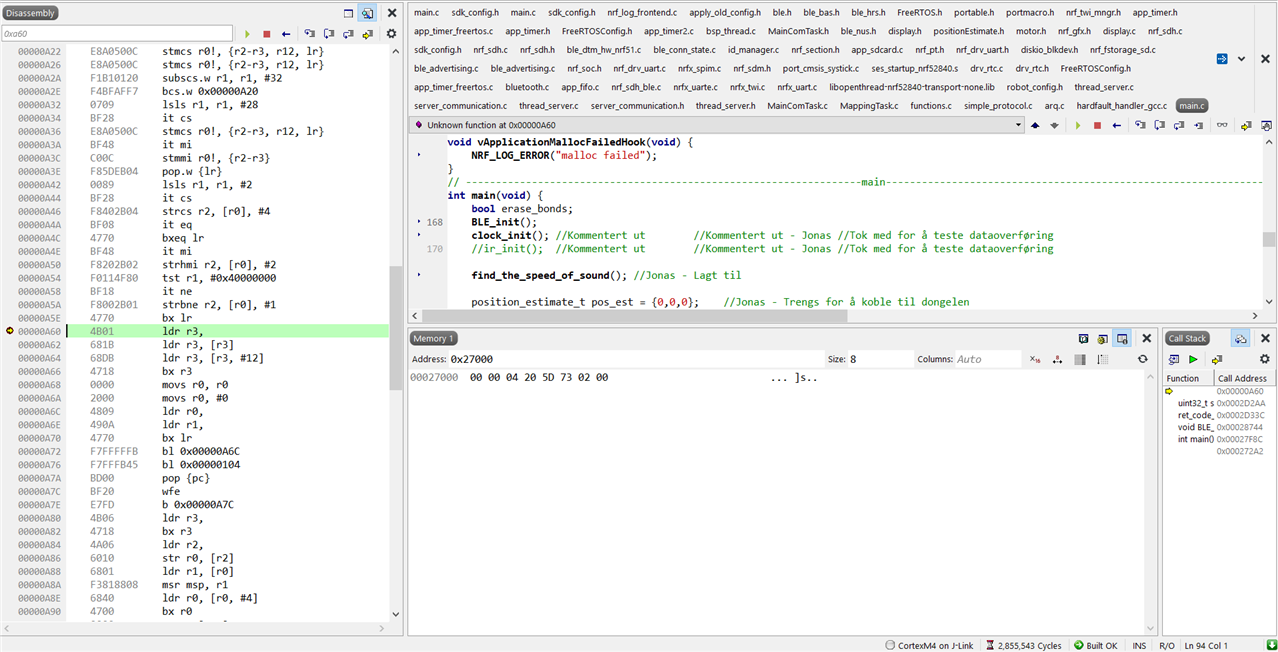
Task: Click the second Memory window header icon
Action: point(1102,338)
